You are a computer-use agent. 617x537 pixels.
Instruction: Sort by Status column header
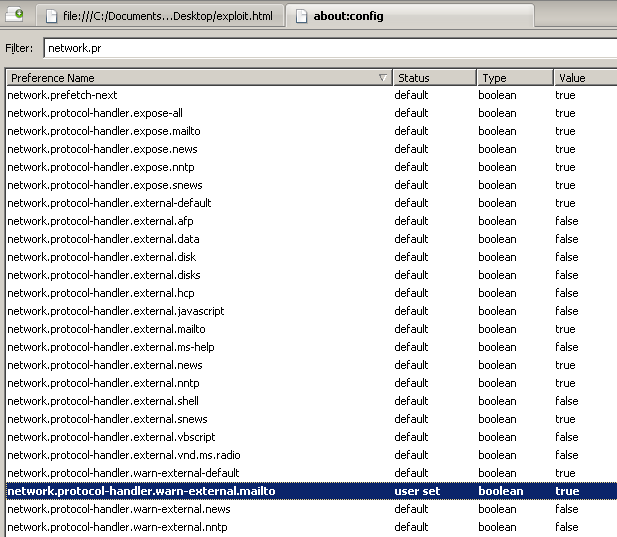tap(435, 78)
